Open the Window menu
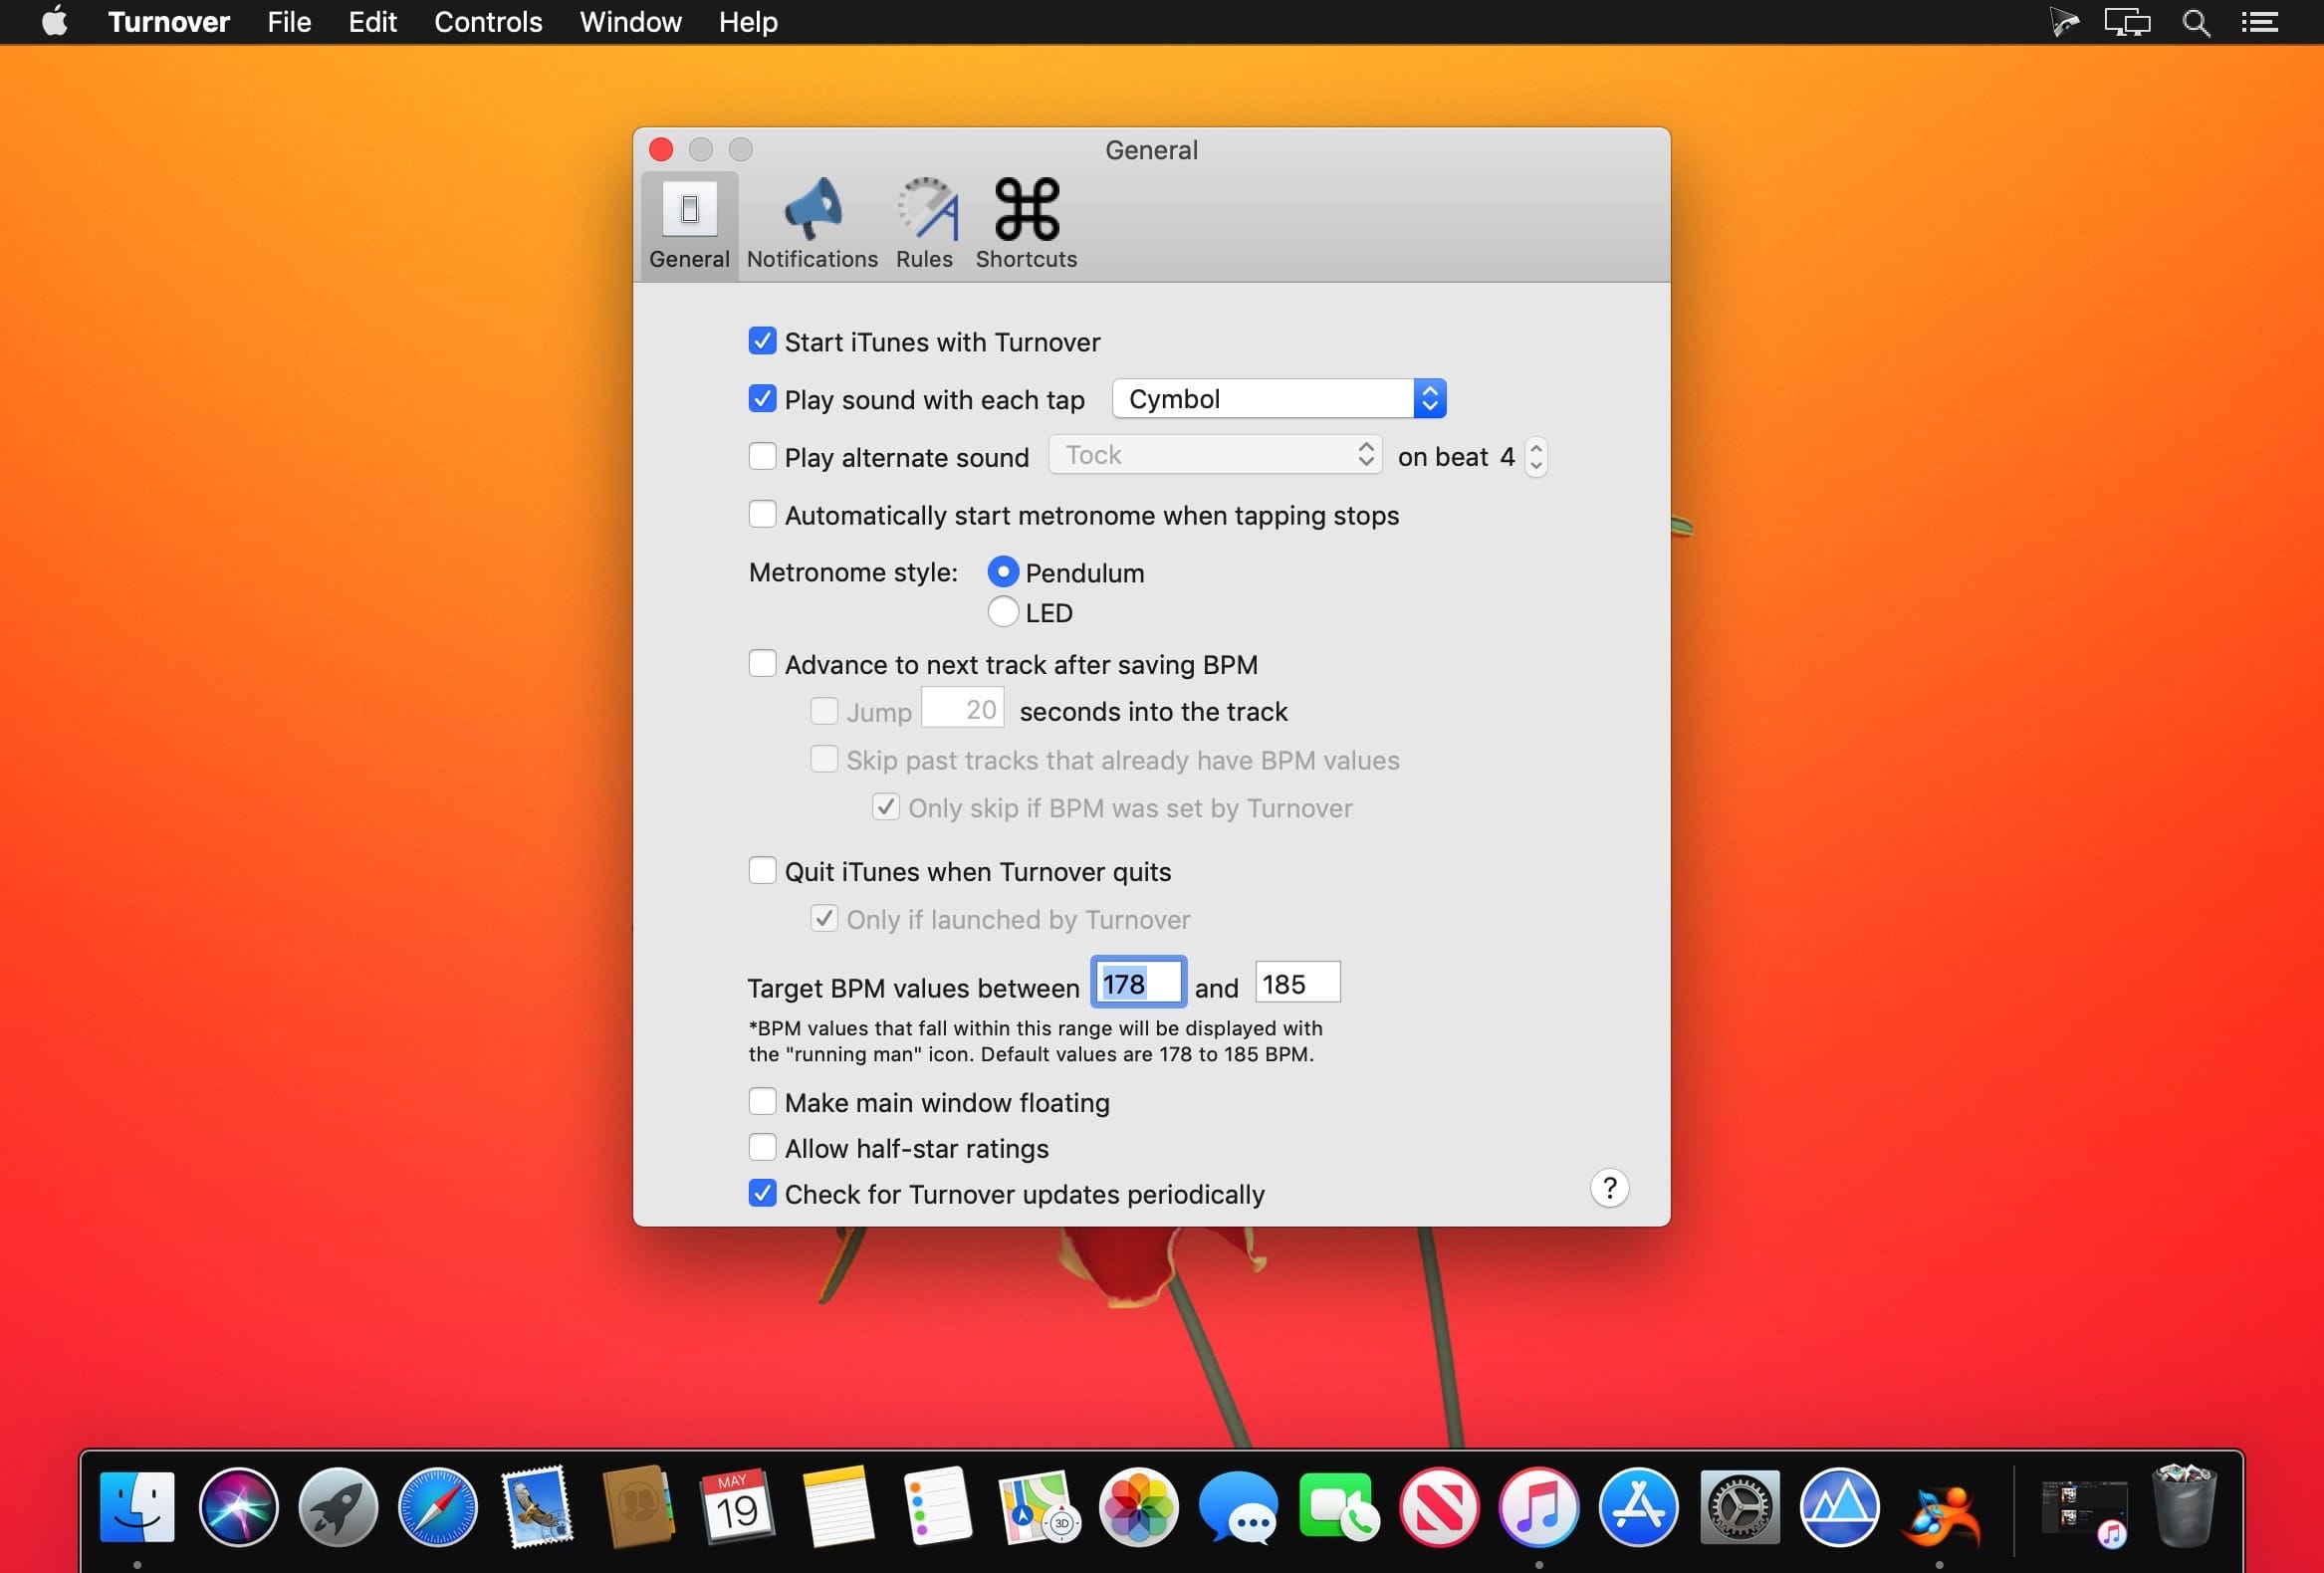The image size is (2324, 1573). 630,22
